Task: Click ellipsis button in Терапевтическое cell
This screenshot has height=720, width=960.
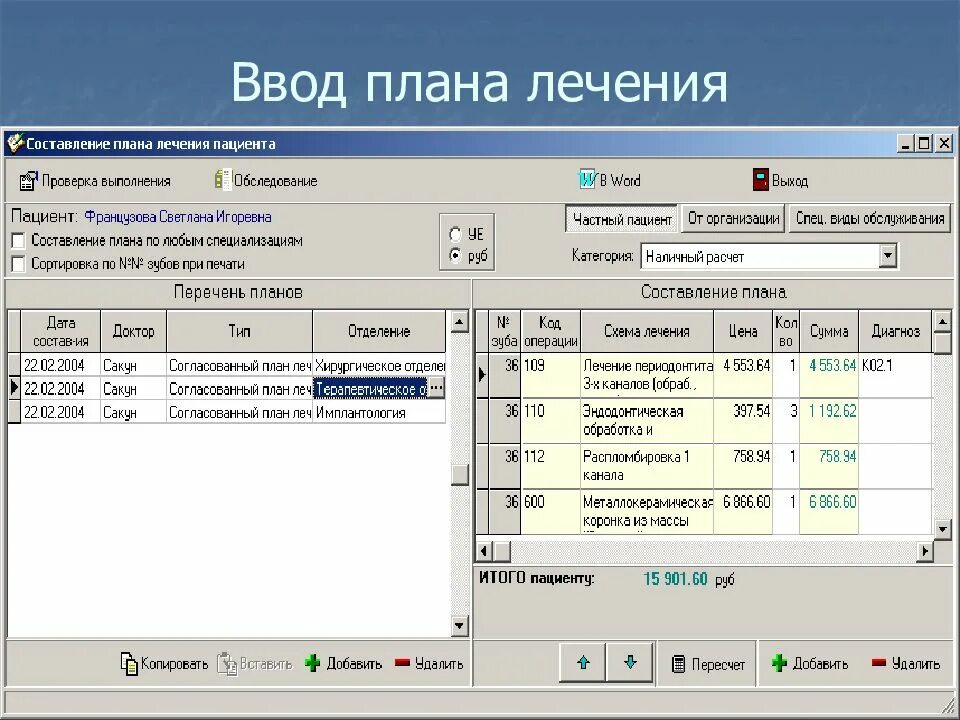Action: tap(435, 388)
